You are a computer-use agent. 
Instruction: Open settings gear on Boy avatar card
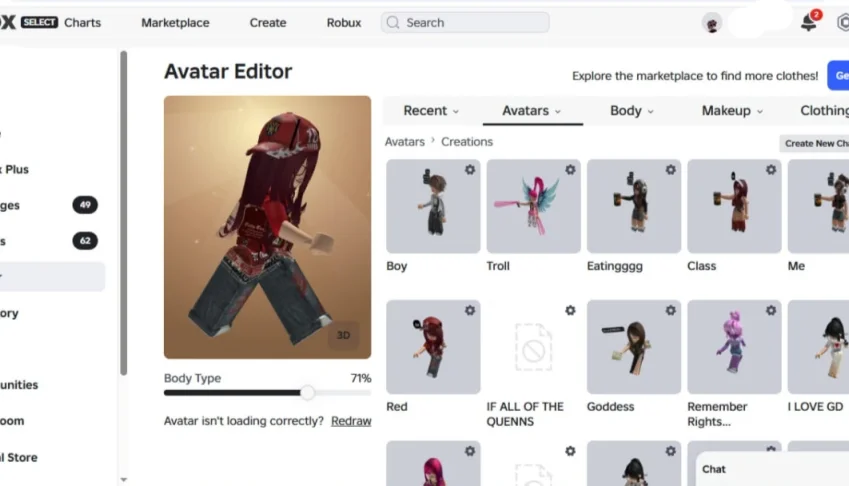tap(470, 170)
